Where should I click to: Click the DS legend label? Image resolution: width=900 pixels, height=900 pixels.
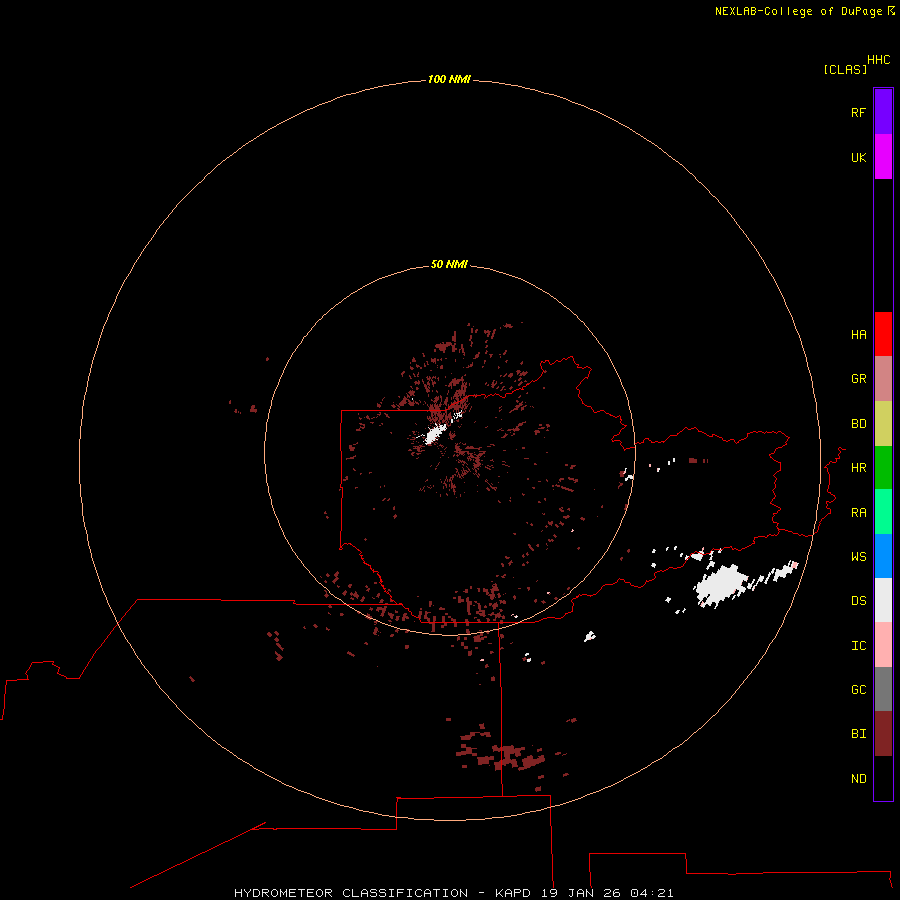click(858, 601)
